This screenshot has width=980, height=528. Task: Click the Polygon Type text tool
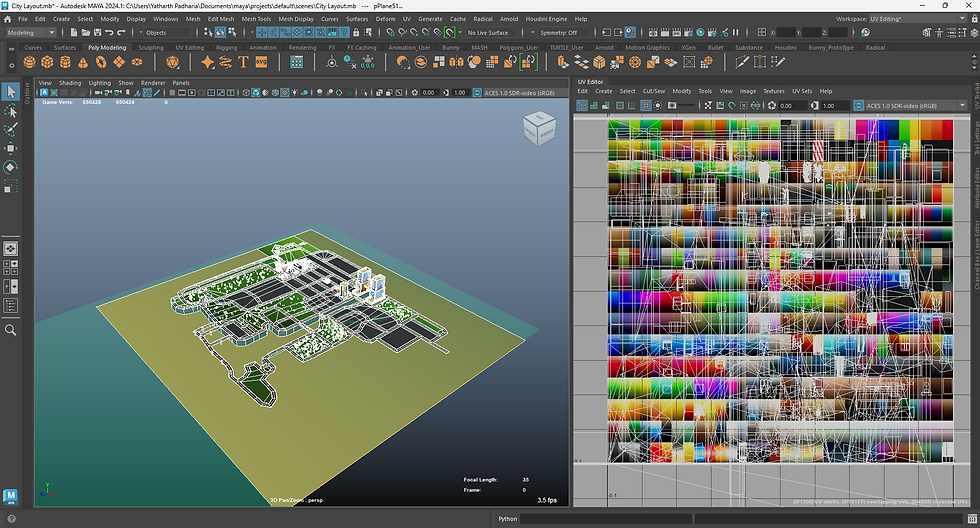(243, 62)
